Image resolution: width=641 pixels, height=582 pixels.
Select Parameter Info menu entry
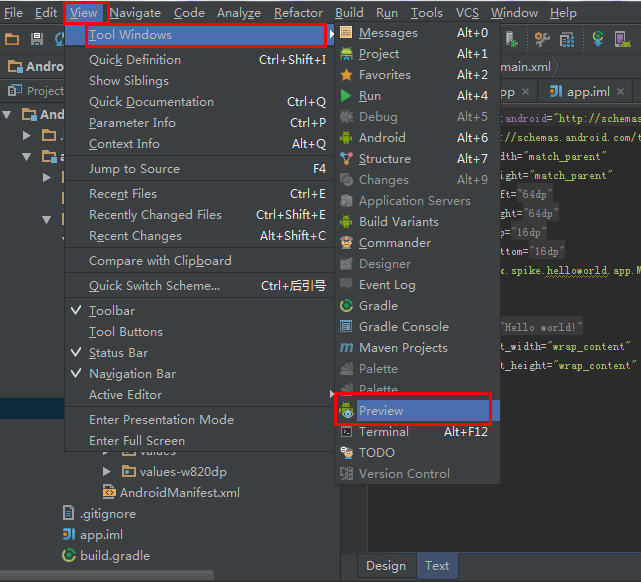199,123
